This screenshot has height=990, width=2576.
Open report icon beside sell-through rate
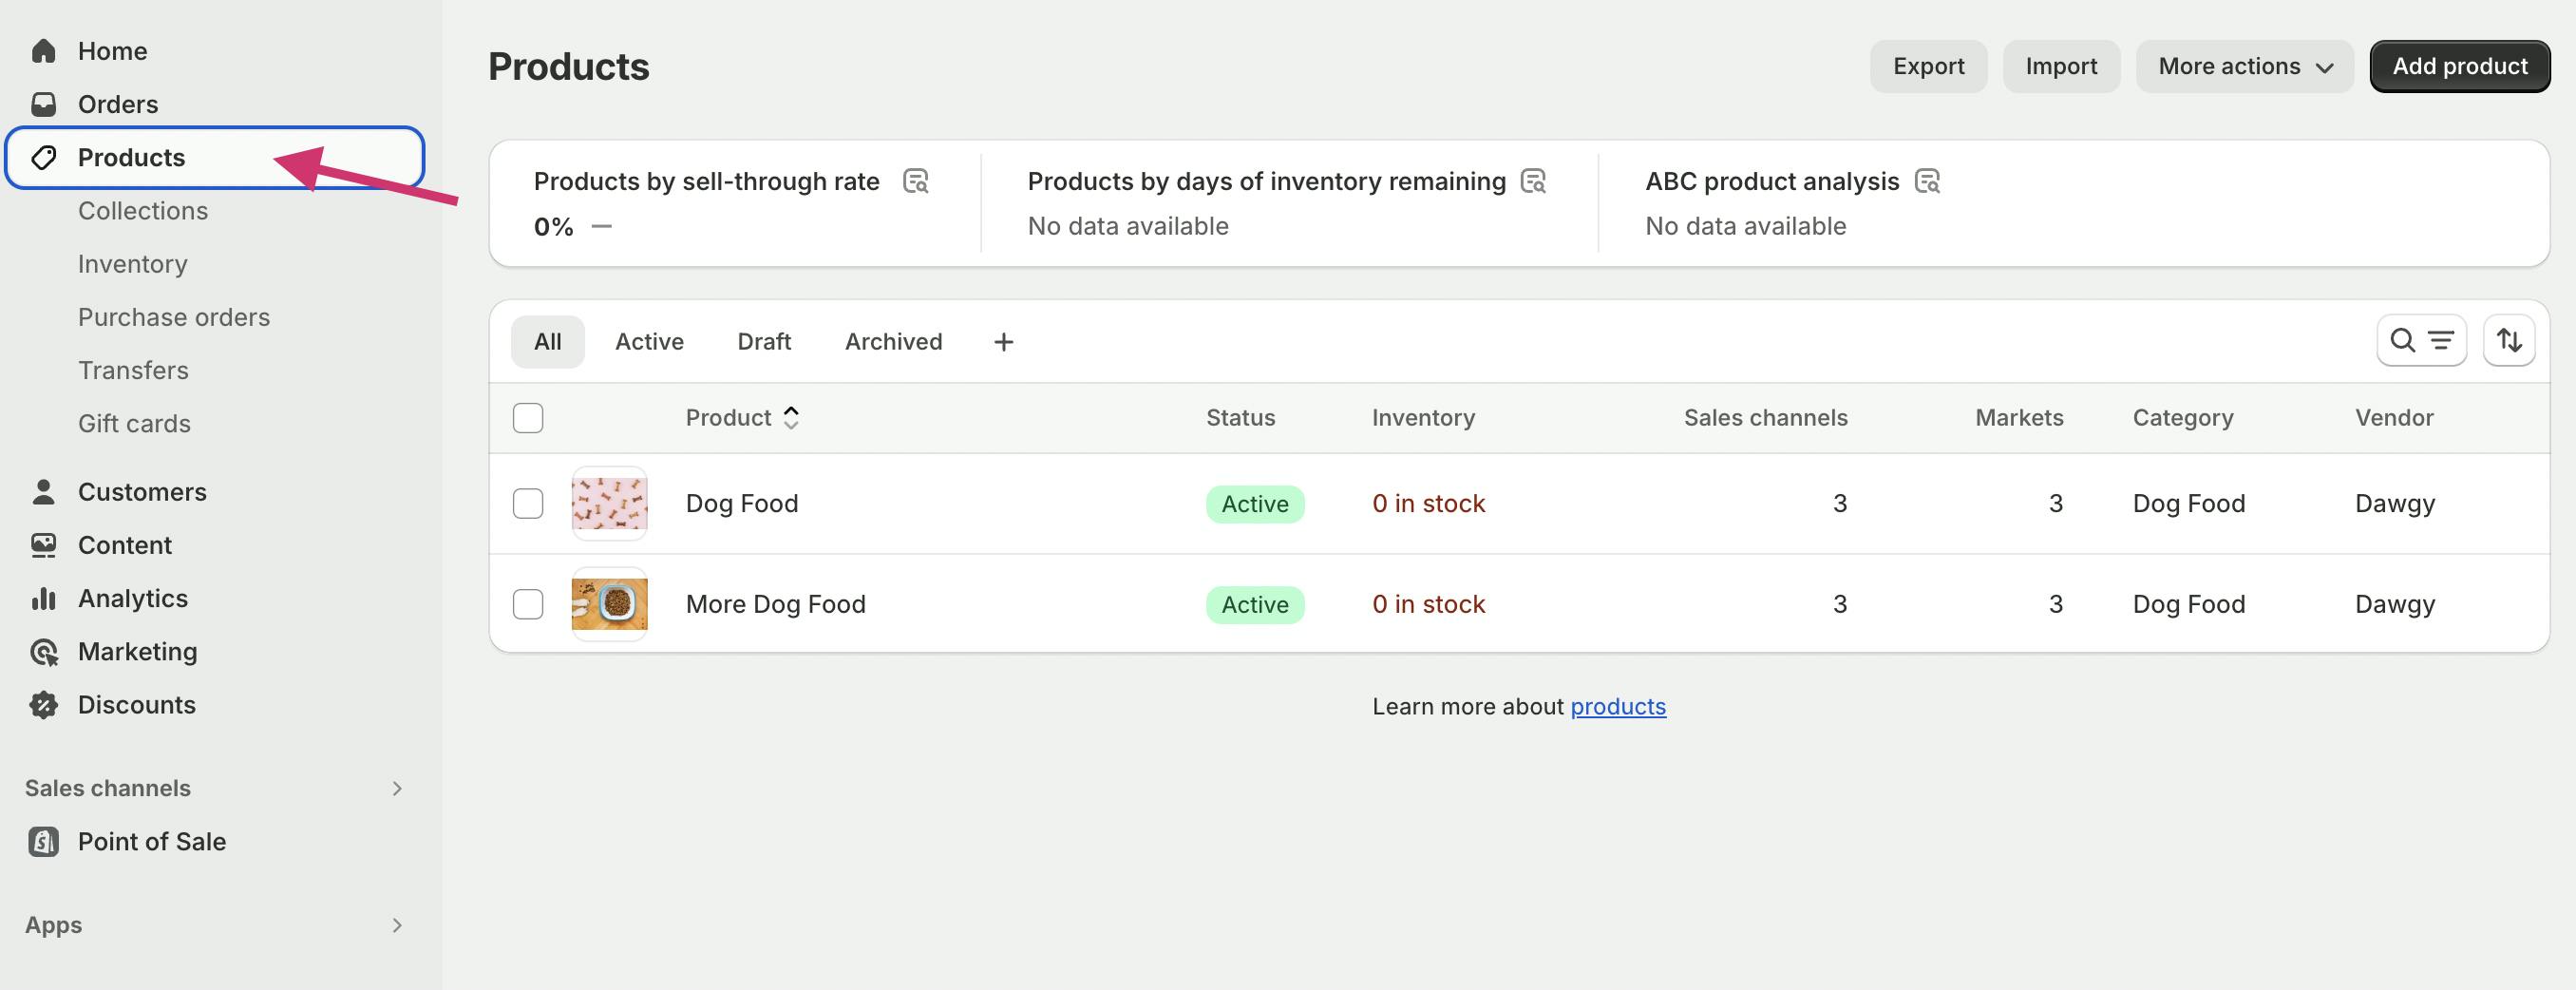pos(915,181)
